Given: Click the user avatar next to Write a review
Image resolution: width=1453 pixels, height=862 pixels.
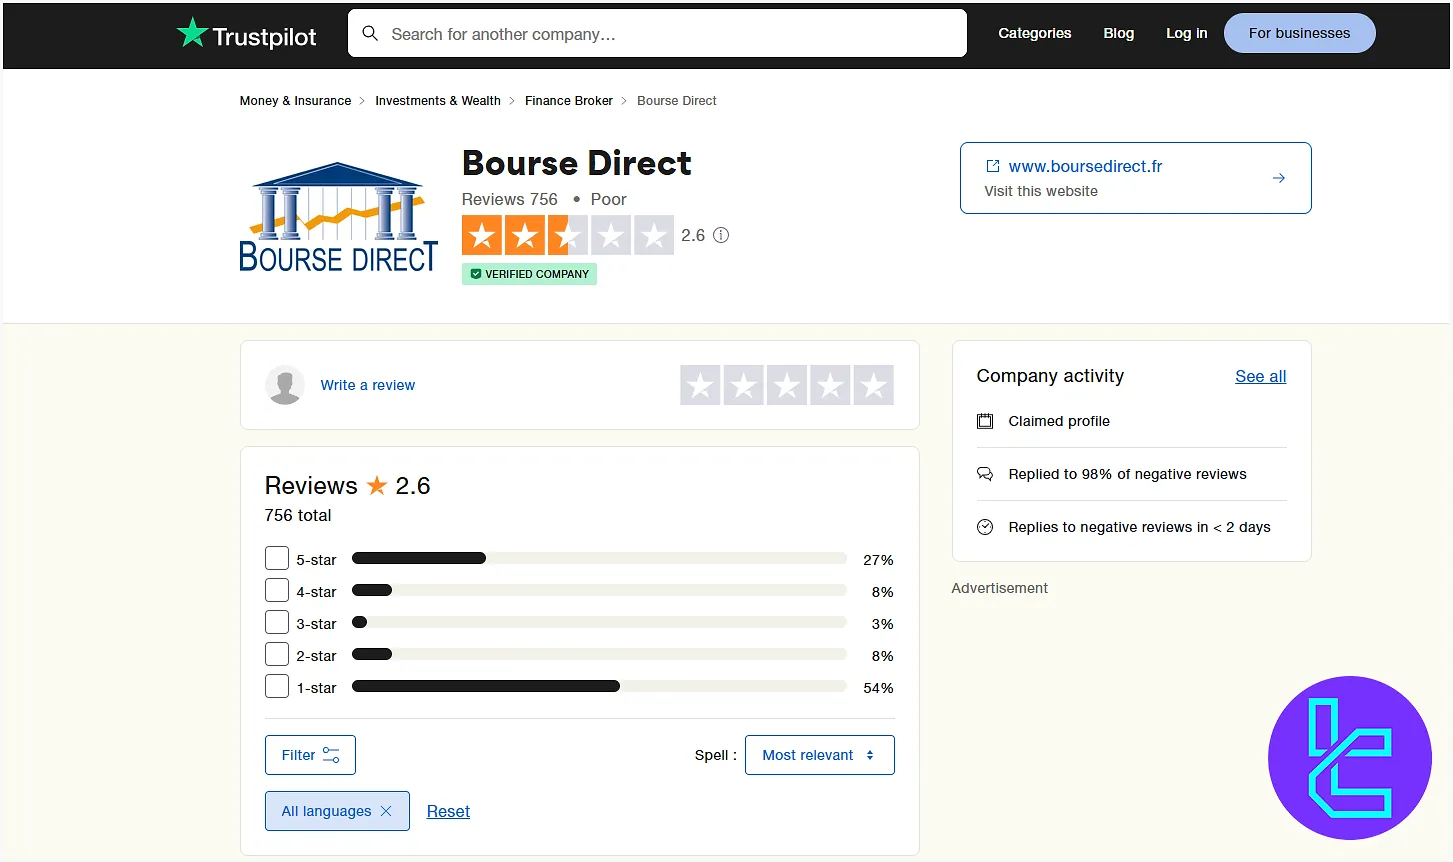Looking at the screenshot, I should pyautogui.click(x=285, y=385).
